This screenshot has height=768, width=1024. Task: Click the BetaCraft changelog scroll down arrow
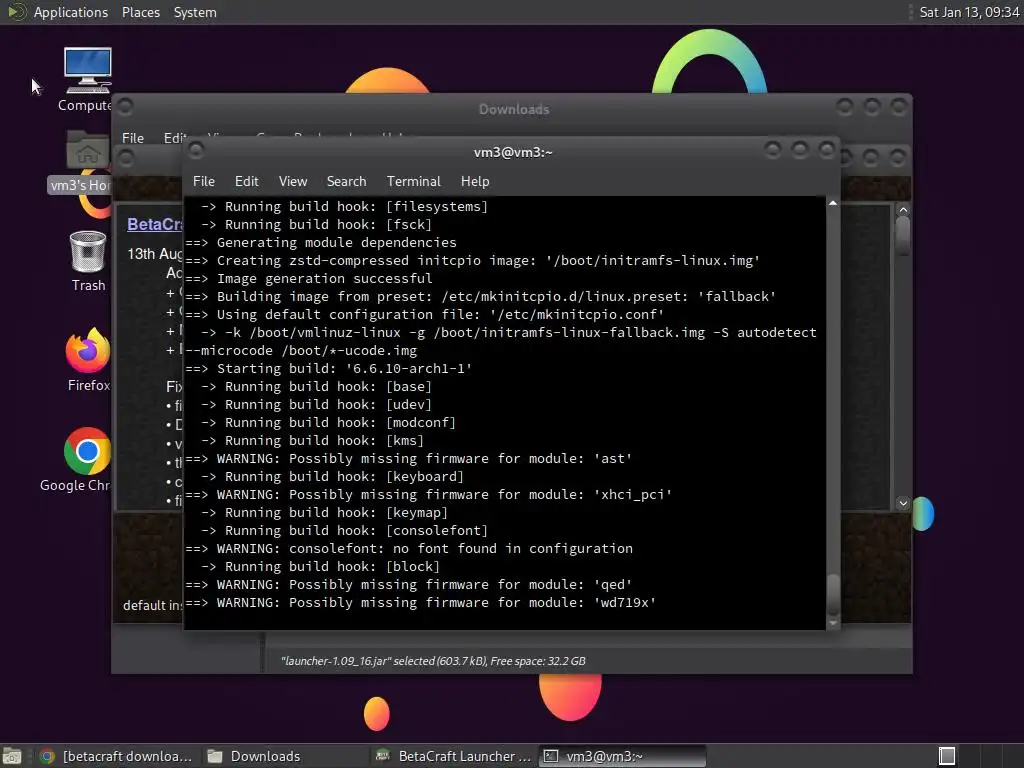903,503
